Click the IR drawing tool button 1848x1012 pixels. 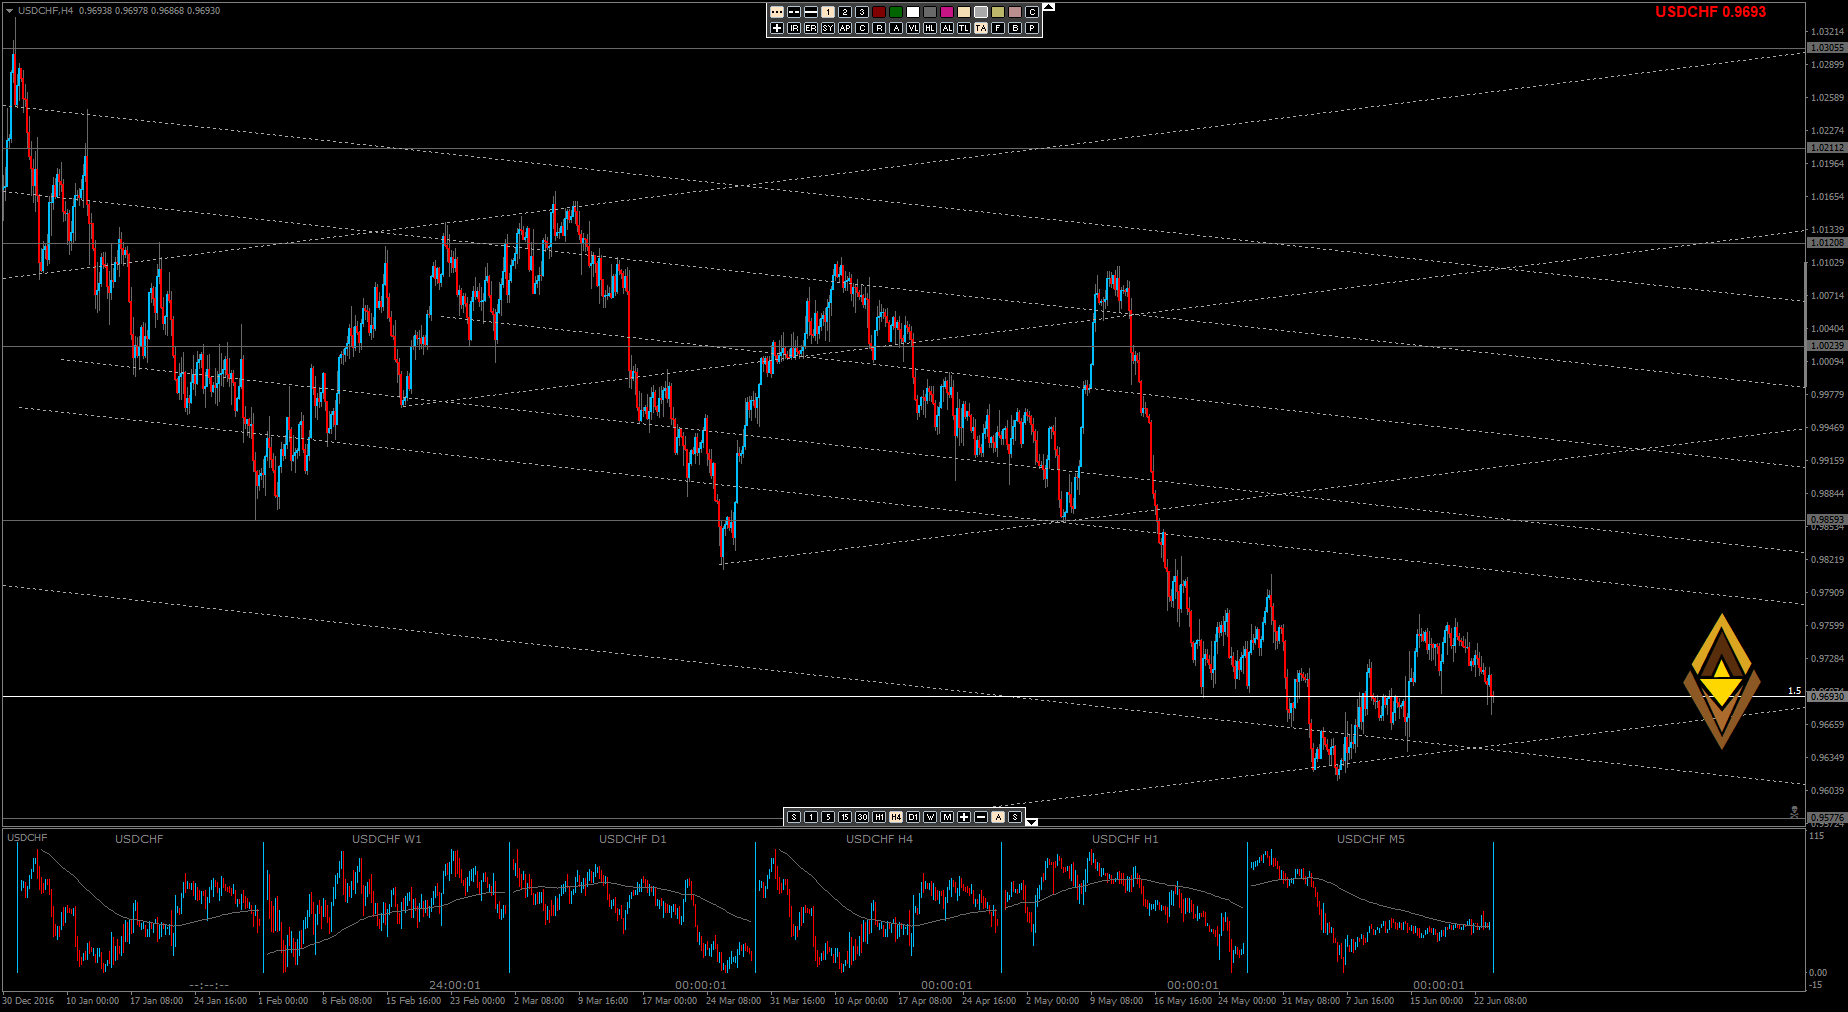click(794, 28)
